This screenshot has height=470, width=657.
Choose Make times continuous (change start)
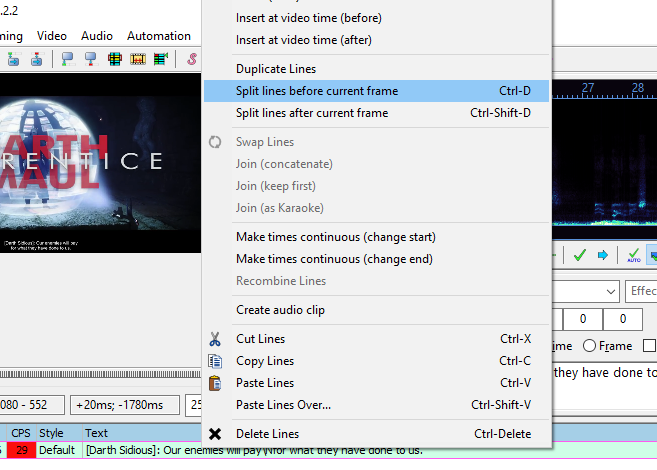(x=376, y=237)
